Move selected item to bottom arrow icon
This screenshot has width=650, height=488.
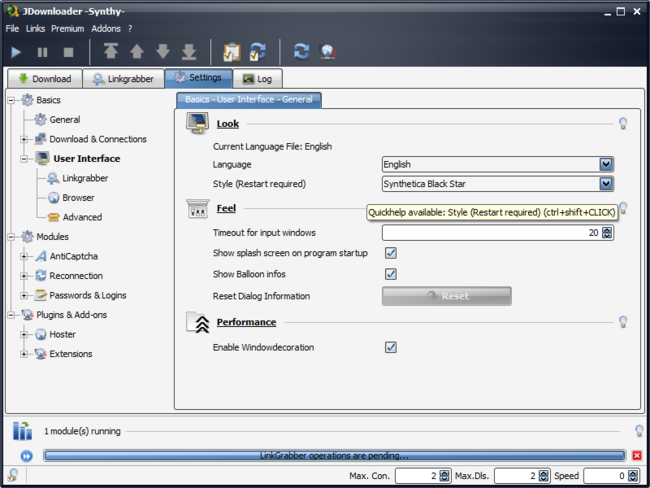[x=189, y=51]
